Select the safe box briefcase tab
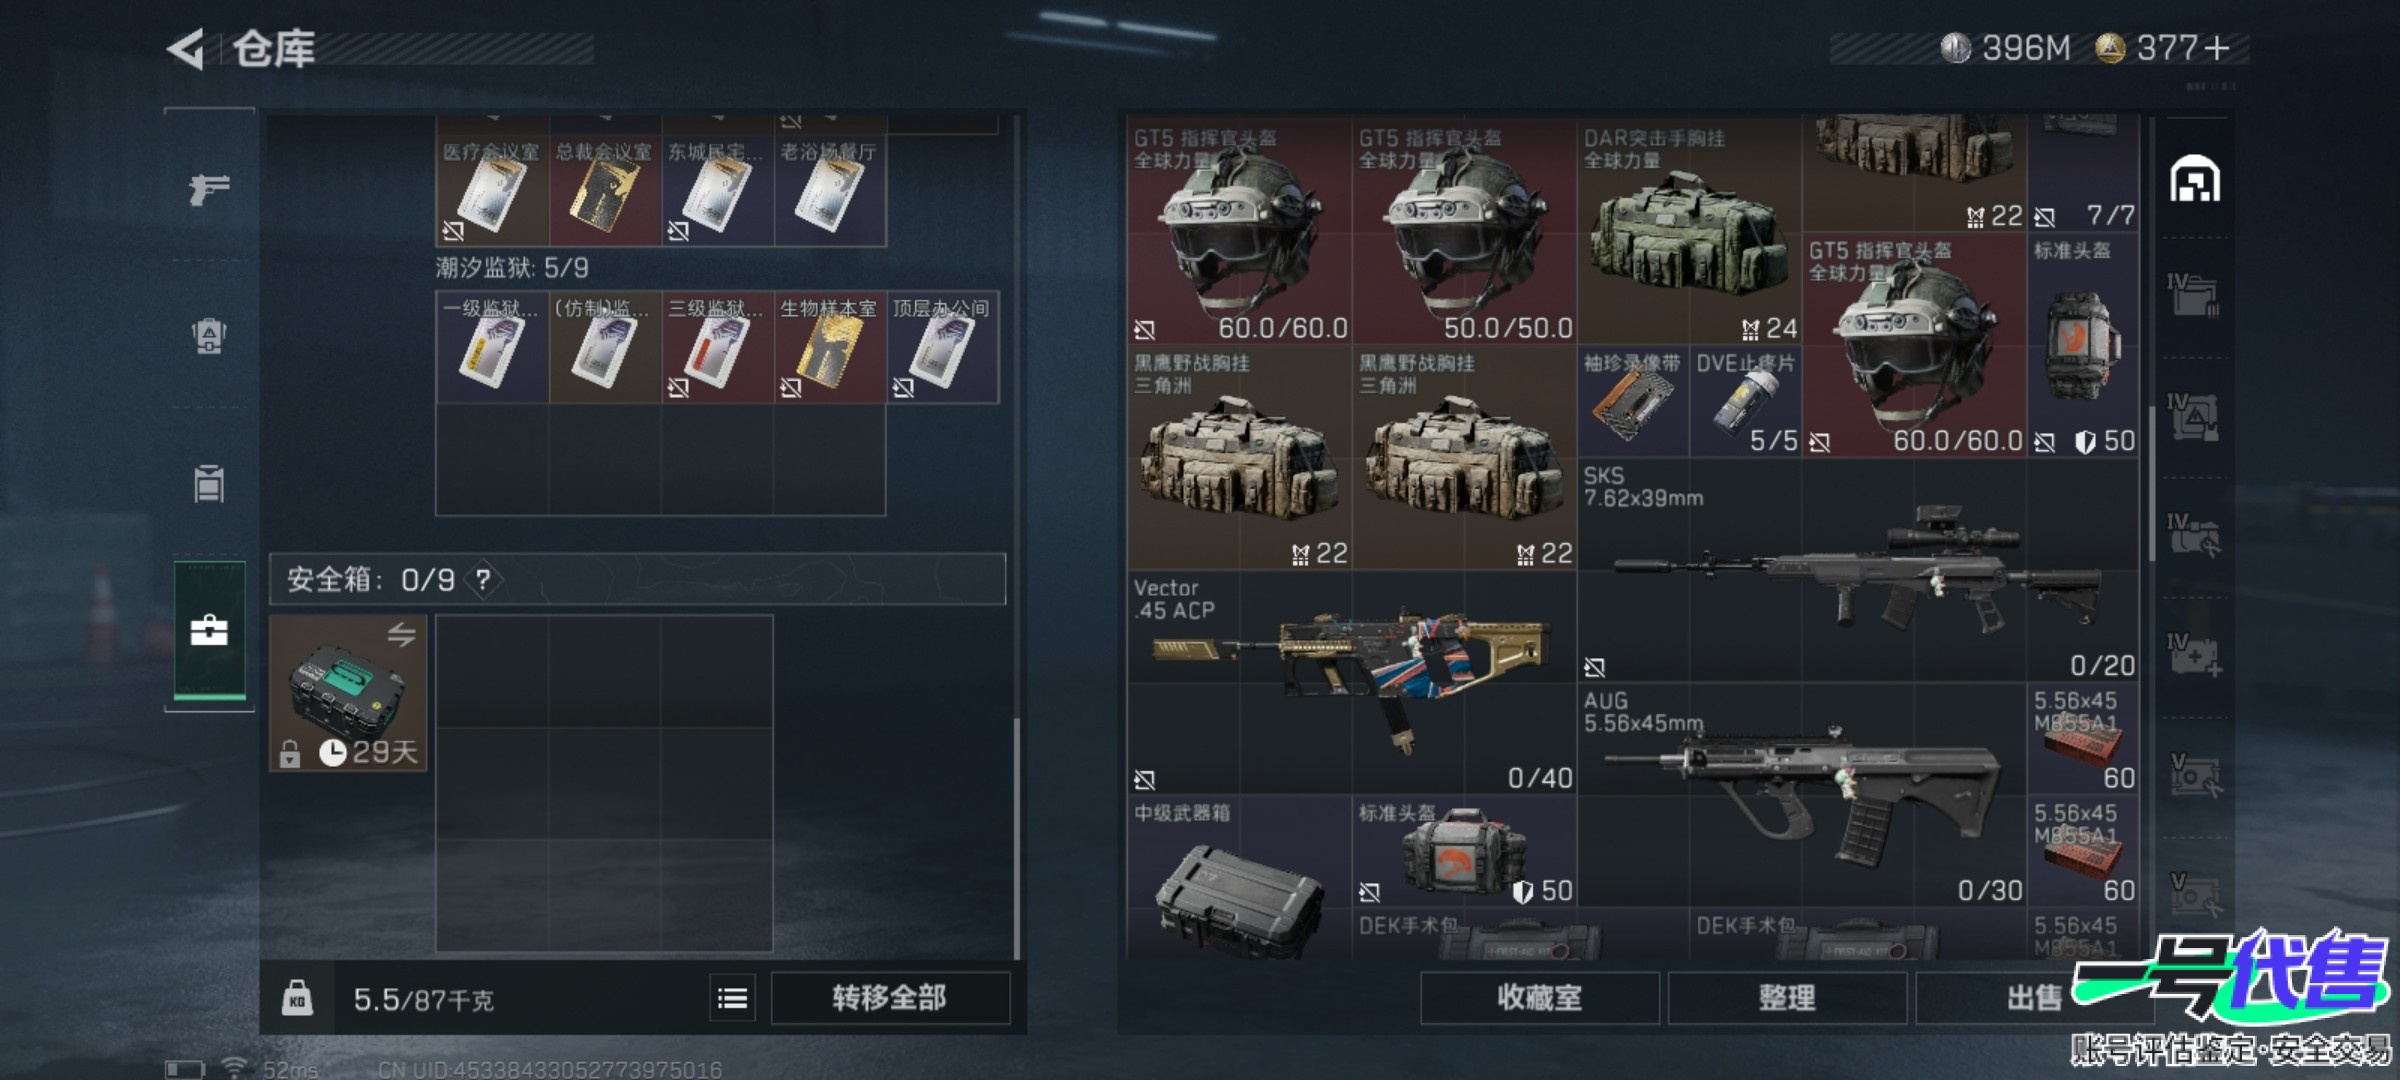2400x1080 pixels. click(x=209, y=631)
